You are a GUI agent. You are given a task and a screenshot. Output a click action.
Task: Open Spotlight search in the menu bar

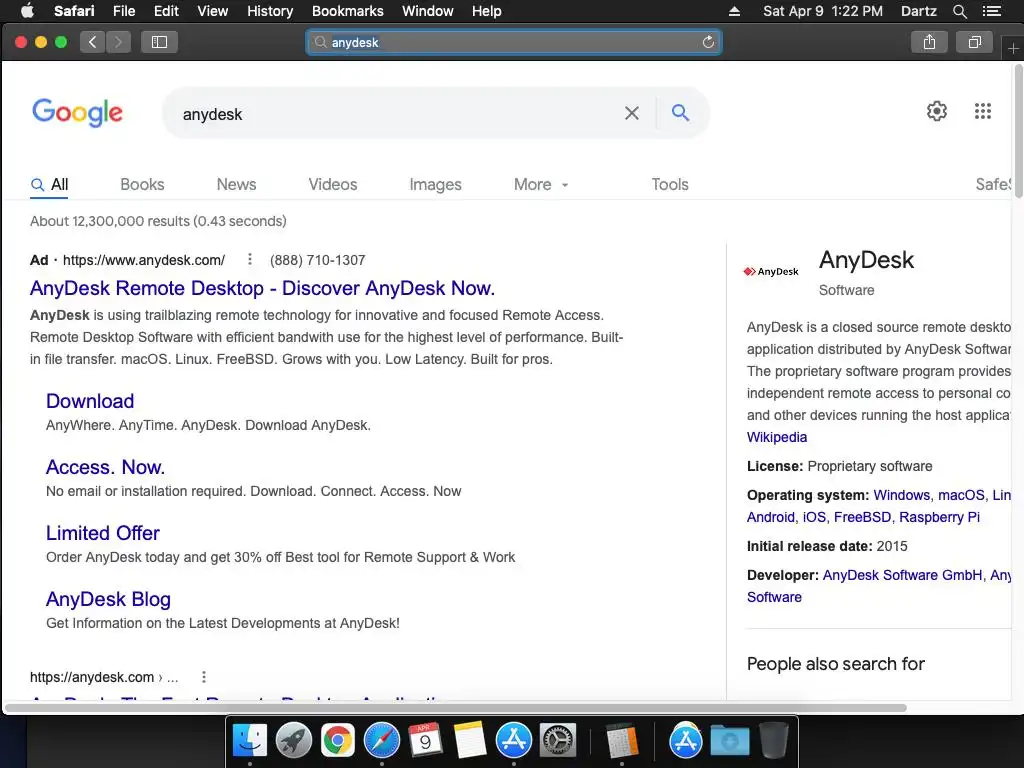959,11
